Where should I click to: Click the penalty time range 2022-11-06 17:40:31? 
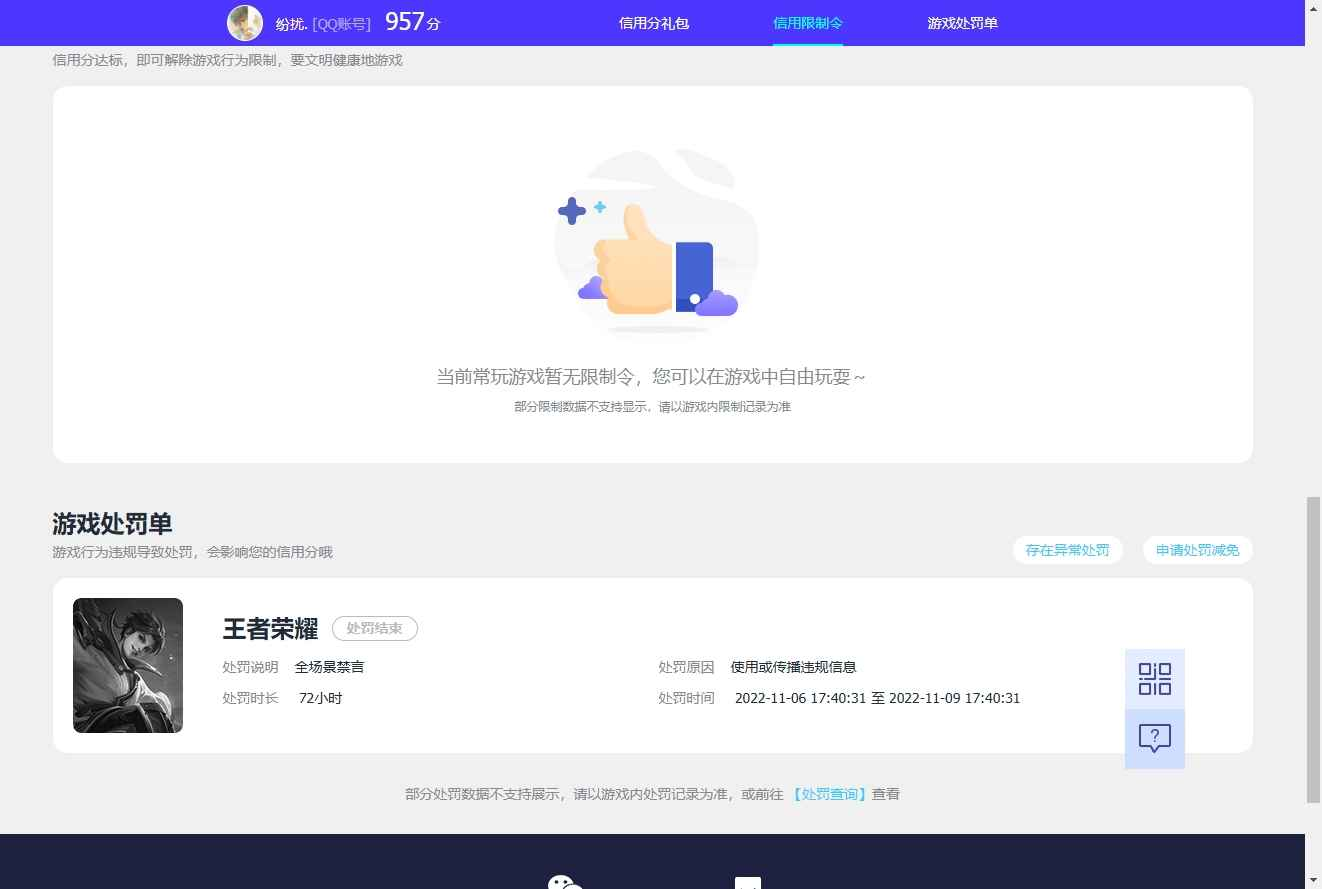[x=878, y=698]
